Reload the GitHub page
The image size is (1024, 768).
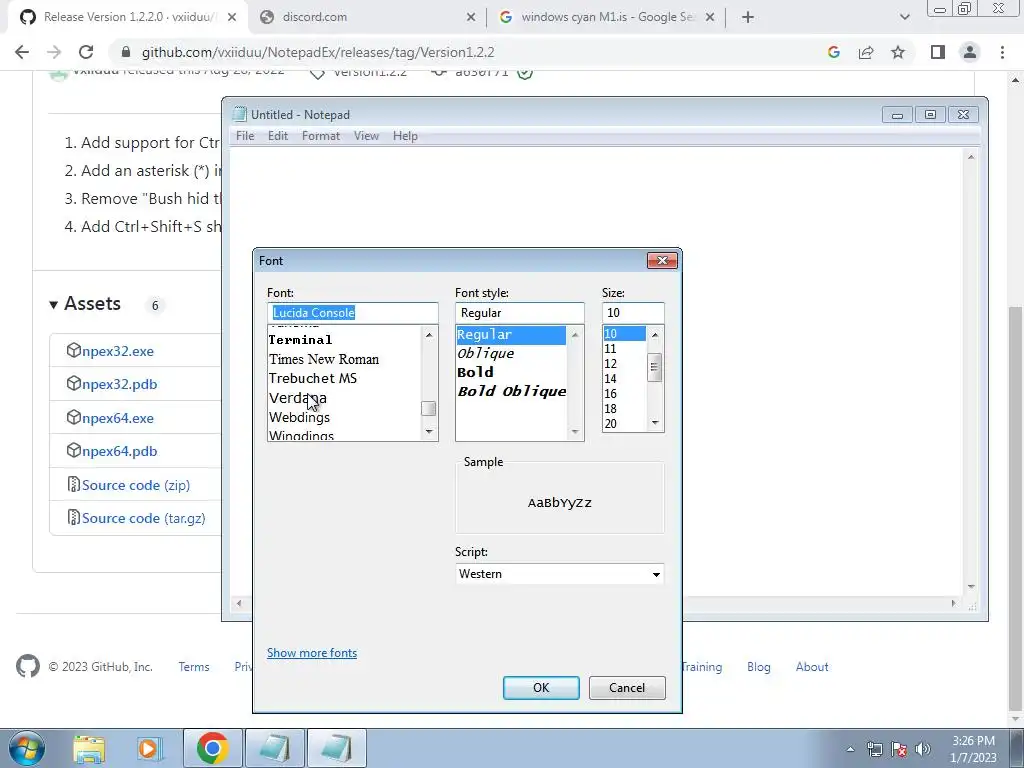coord(86,52)
